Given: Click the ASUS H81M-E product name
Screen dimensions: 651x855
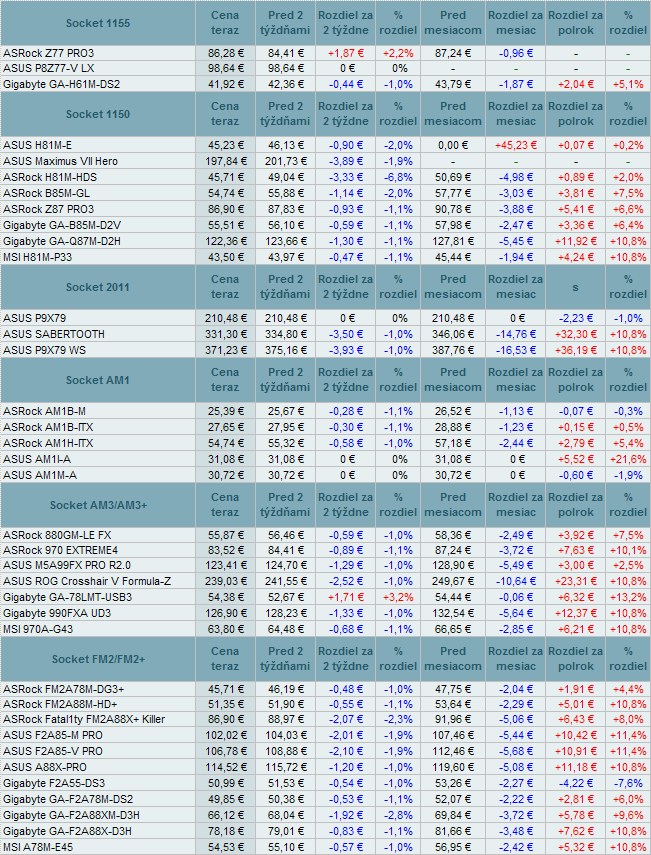Looking at the screenshot, I should 38,146.
